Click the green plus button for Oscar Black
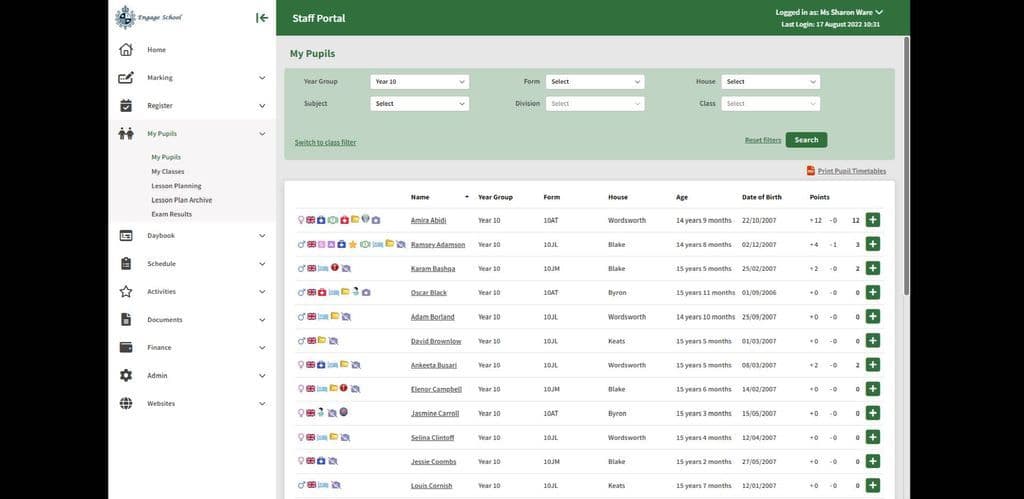Screen dimensions: 1024x499 [x=872, y=292]
